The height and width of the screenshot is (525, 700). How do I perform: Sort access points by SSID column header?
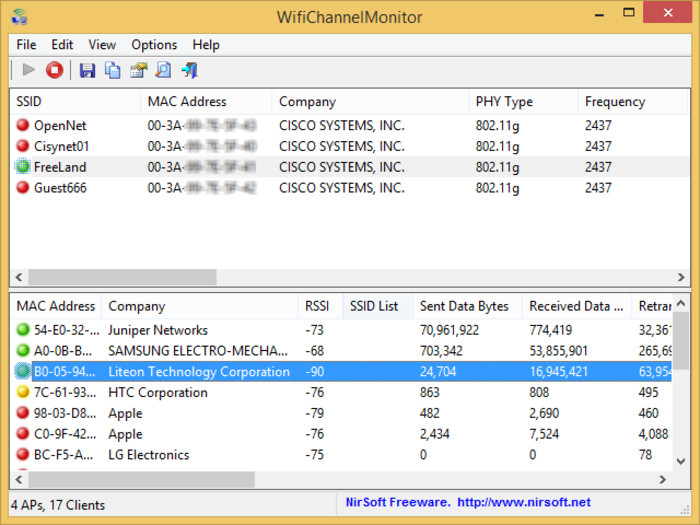click(75, 102)
